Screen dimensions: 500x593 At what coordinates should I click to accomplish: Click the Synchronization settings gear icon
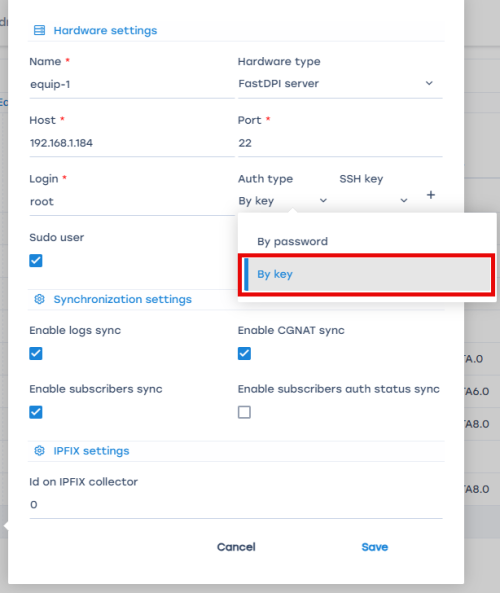pos(39,299)
